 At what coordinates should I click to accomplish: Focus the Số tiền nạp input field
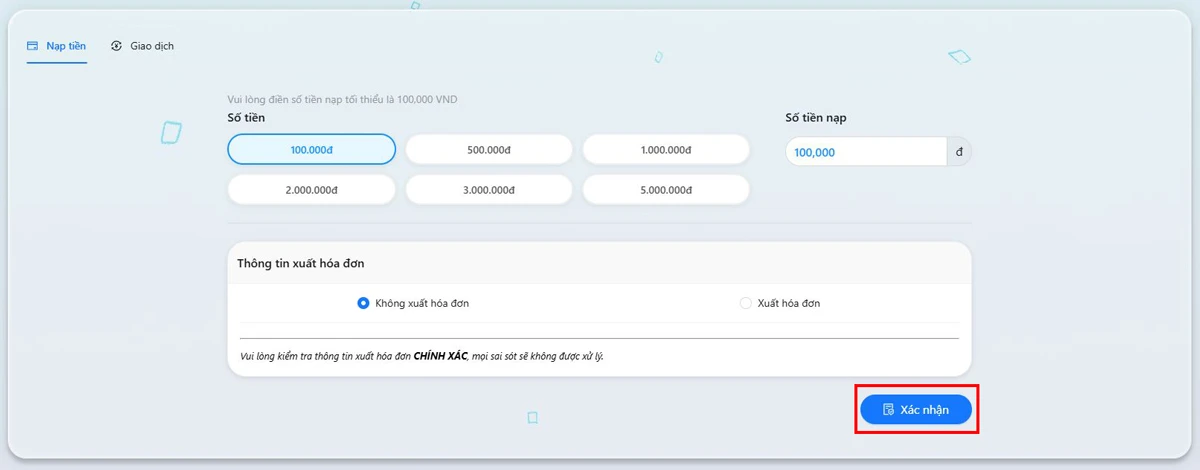click(865, 152)
